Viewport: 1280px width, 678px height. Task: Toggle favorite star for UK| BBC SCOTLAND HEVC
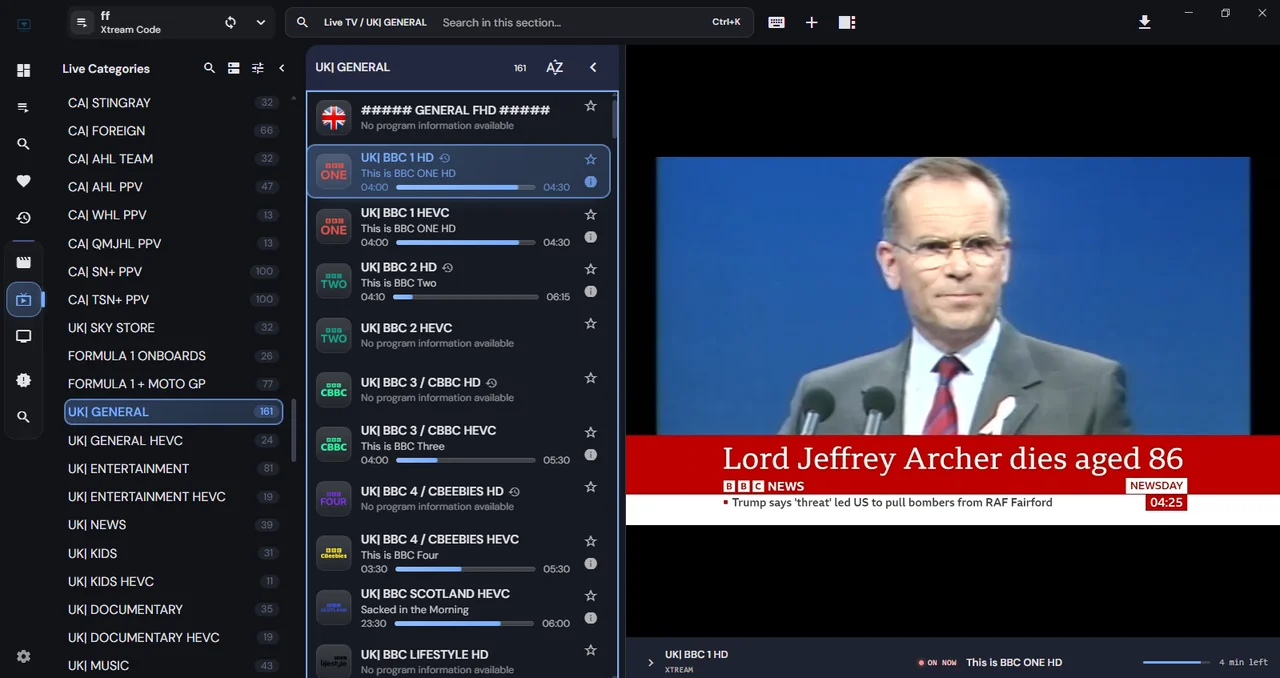pyautogui.click(x=590, y=596)
